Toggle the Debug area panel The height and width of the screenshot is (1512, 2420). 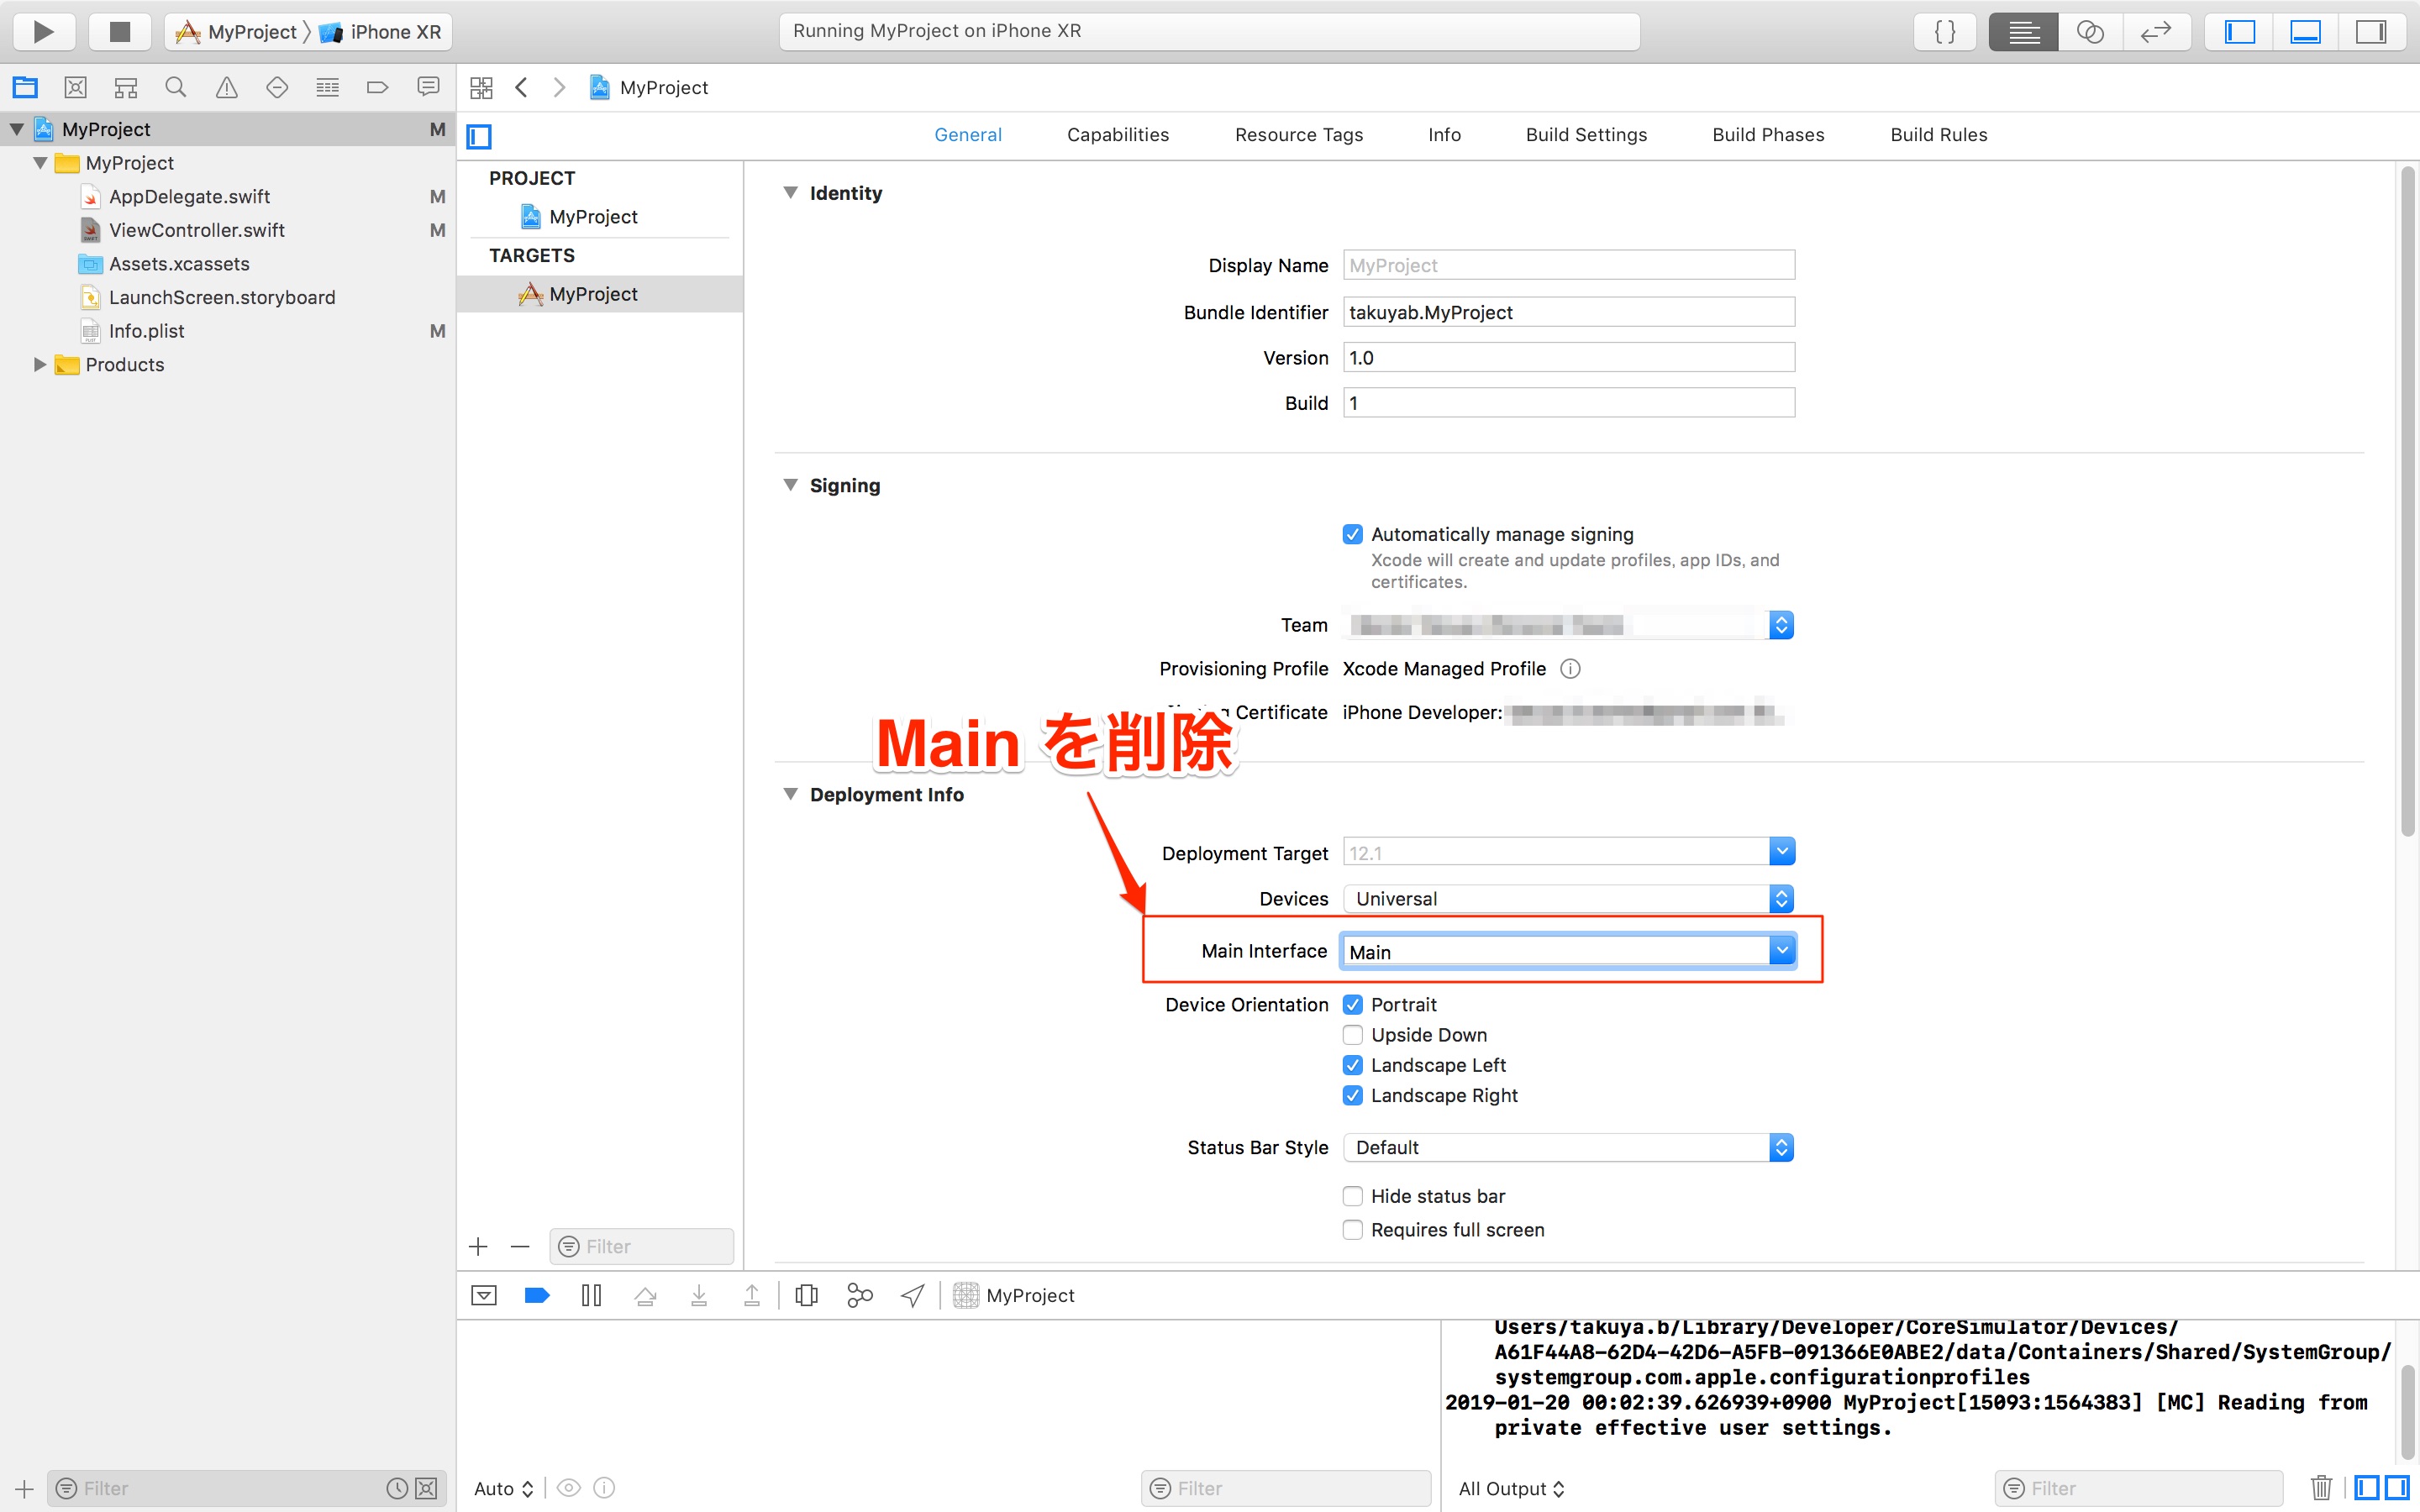(2305, 32)
